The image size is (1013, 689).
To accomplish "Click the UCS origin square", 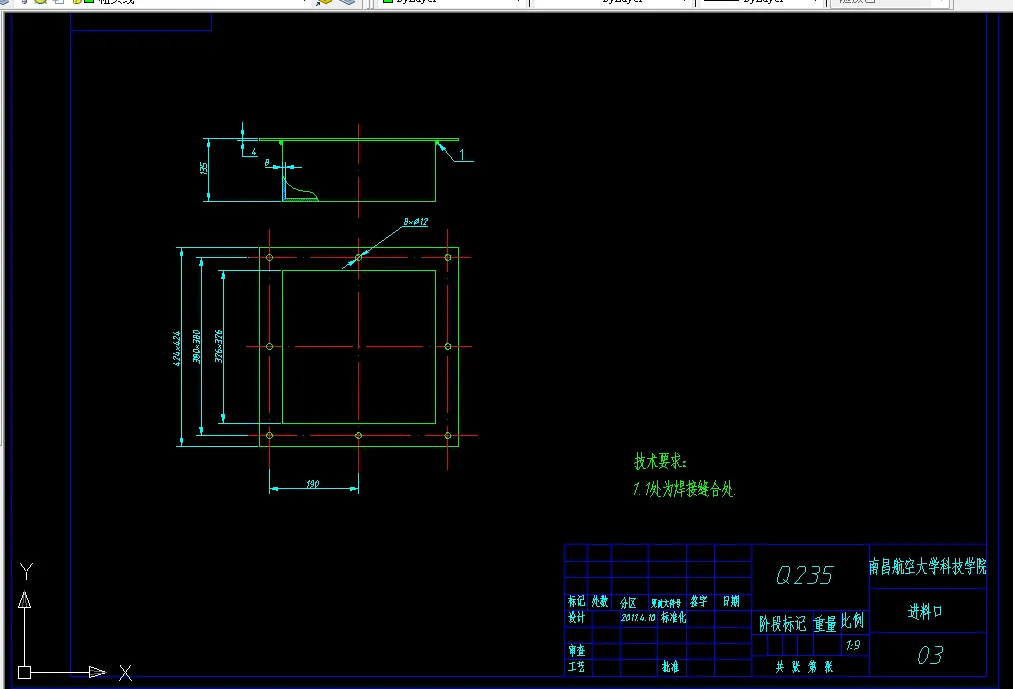I will [x=25, y=672].
